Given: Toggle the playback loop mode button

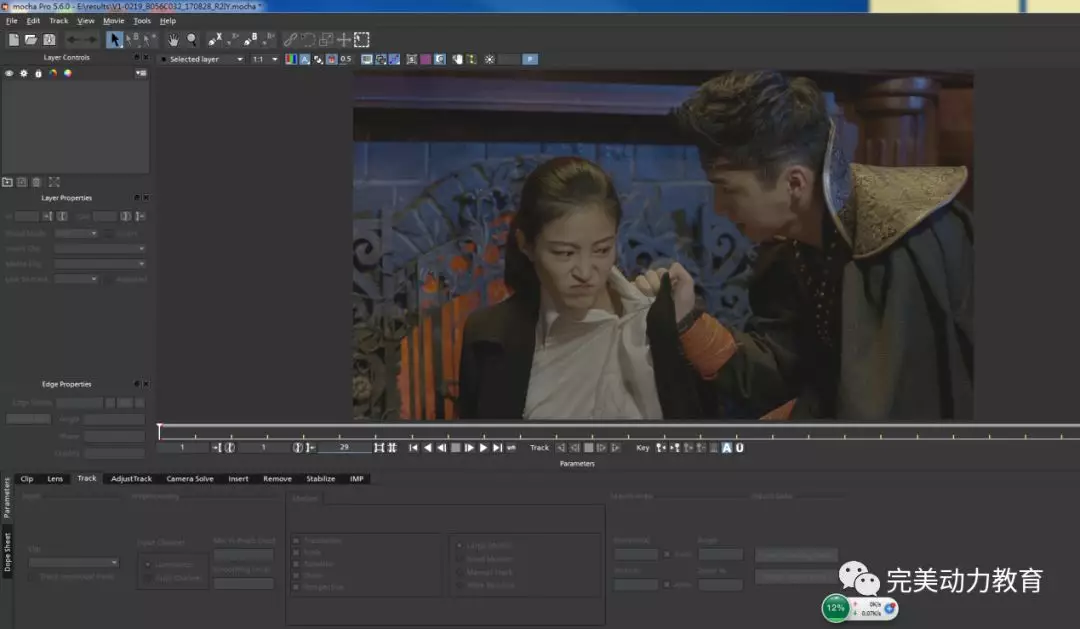Looking at the screenshot, I should point(511,448).
